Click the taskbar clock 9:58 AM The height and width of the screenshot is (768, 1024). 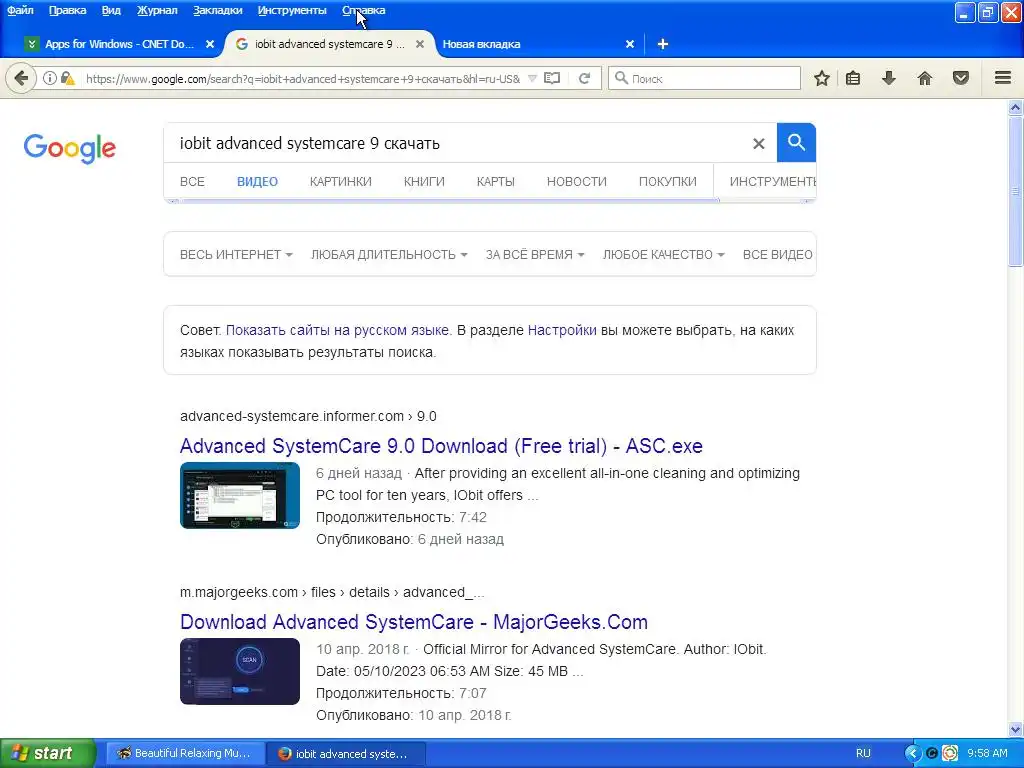tap(987, 754)
